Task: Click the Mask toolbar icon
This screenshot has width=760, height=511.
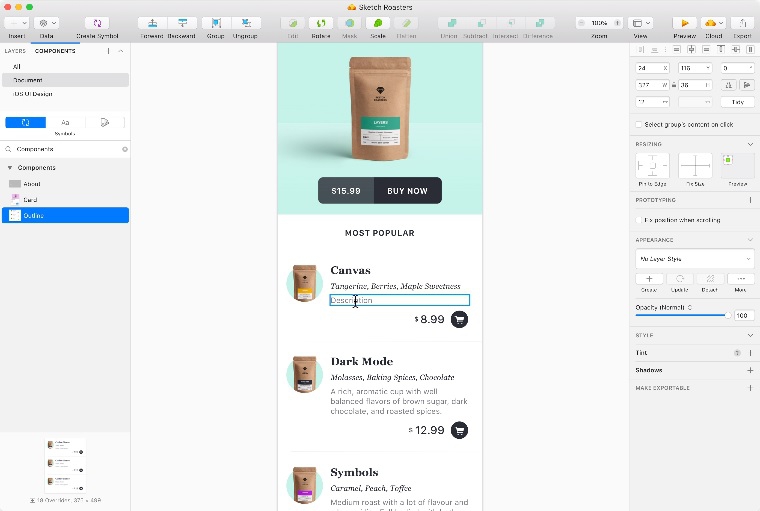Action: point(349,23)
